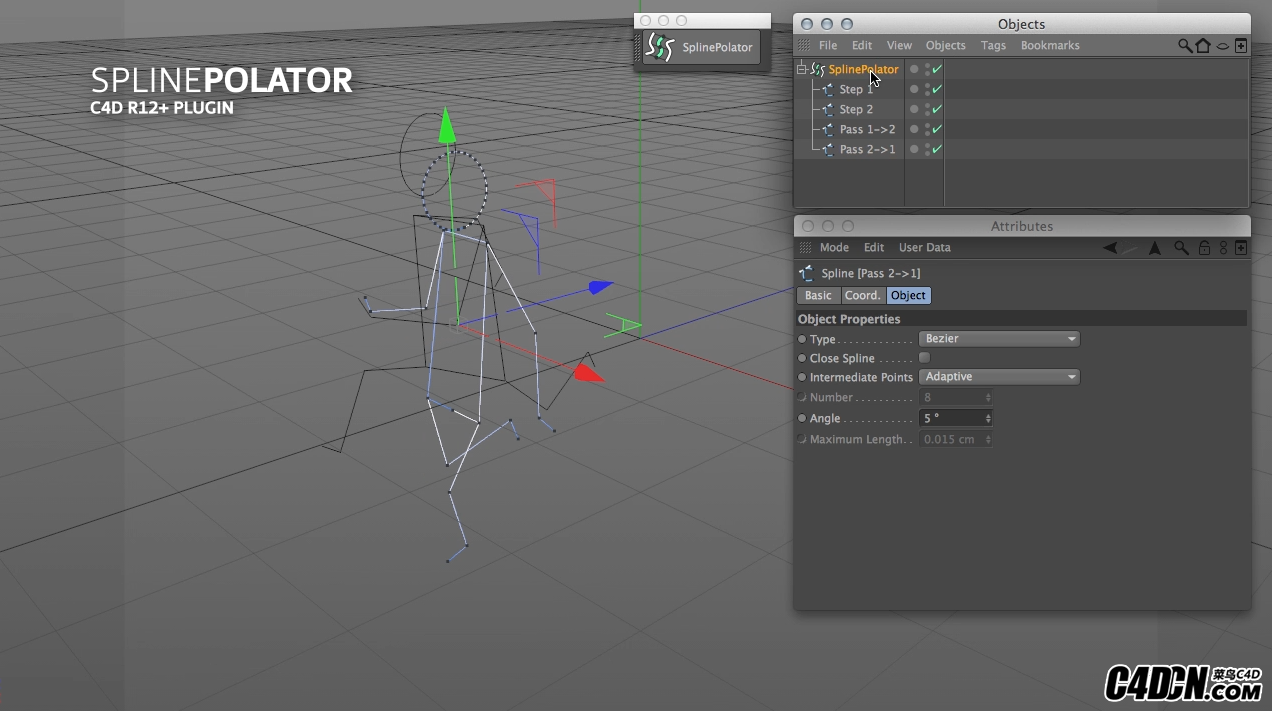Open the Tags menu in Objects panel

[993, 46]
